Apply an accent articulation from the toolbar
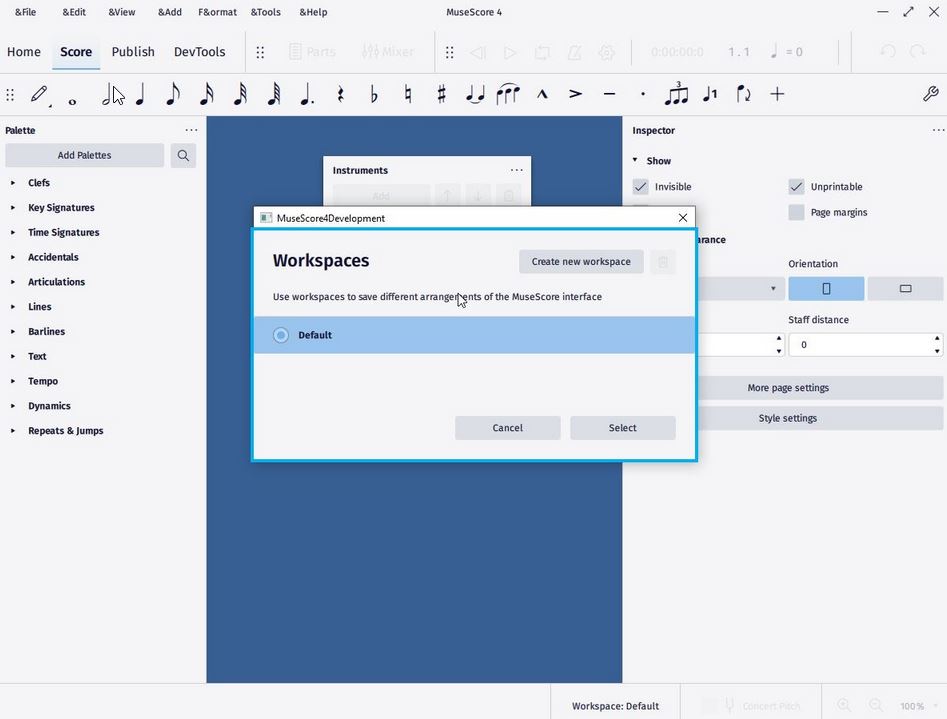The width and height of the screenshot is (947, 719). (575, 94)
